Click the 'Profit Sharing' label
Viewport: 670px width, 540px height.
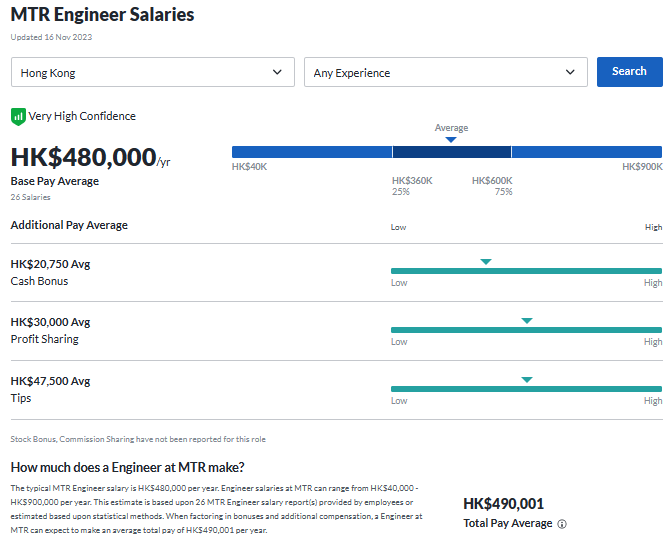pyautogui.click(x=45, y=339)
